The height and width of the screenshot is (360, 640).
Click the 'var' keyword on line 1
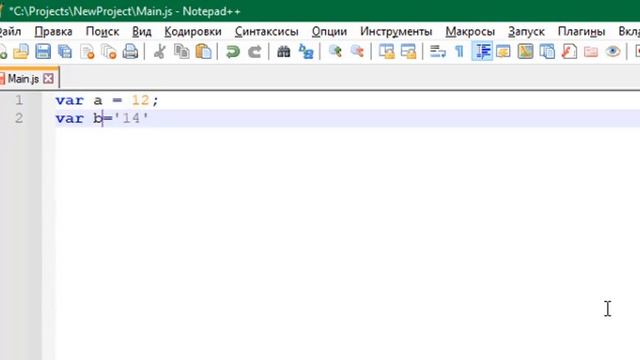point(69,100)
